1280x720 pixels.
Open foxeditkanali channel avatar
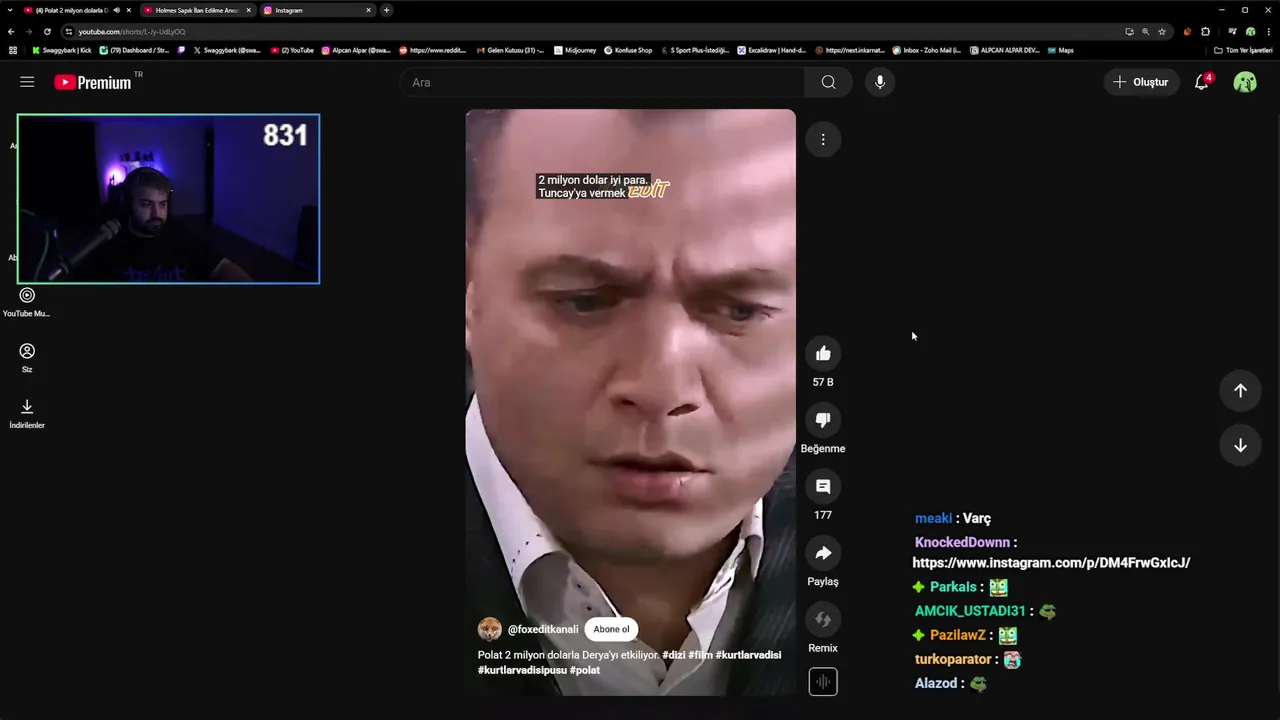click(490, 629)
